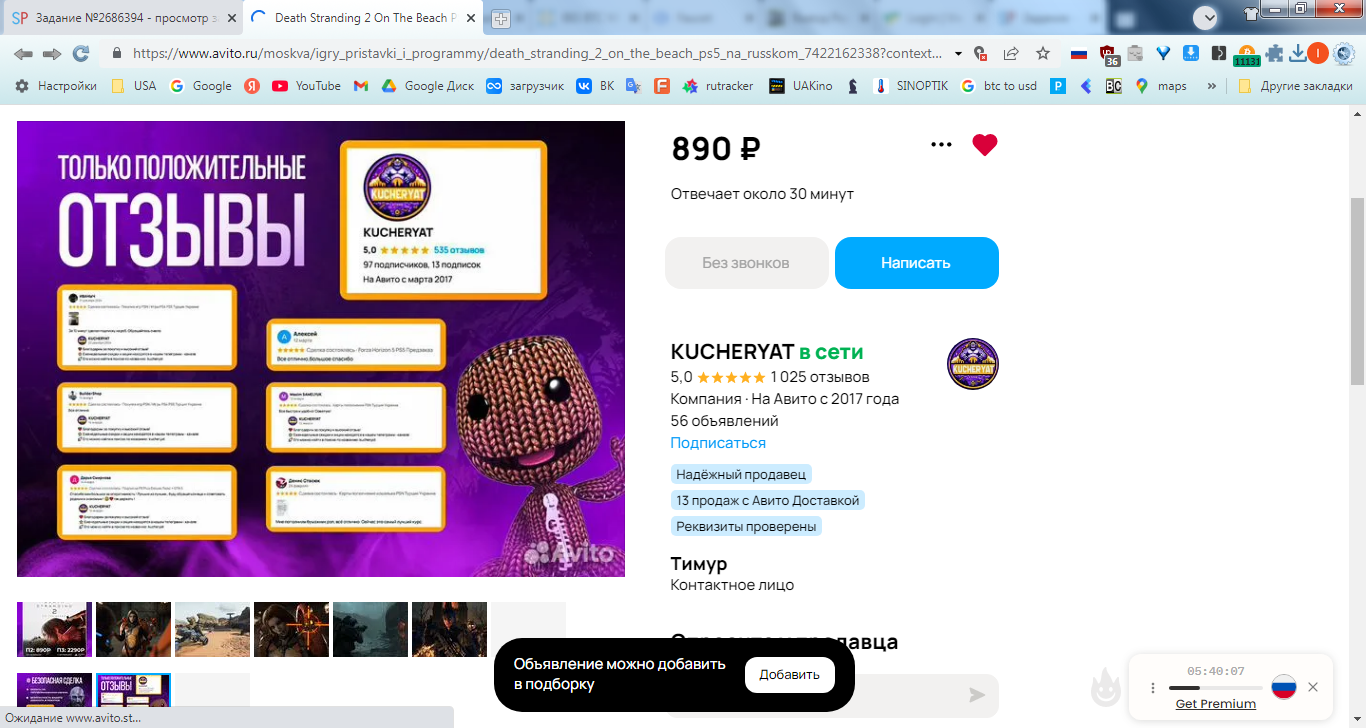
Task: Click the Get Premium link
Action: coord(1215,704)
